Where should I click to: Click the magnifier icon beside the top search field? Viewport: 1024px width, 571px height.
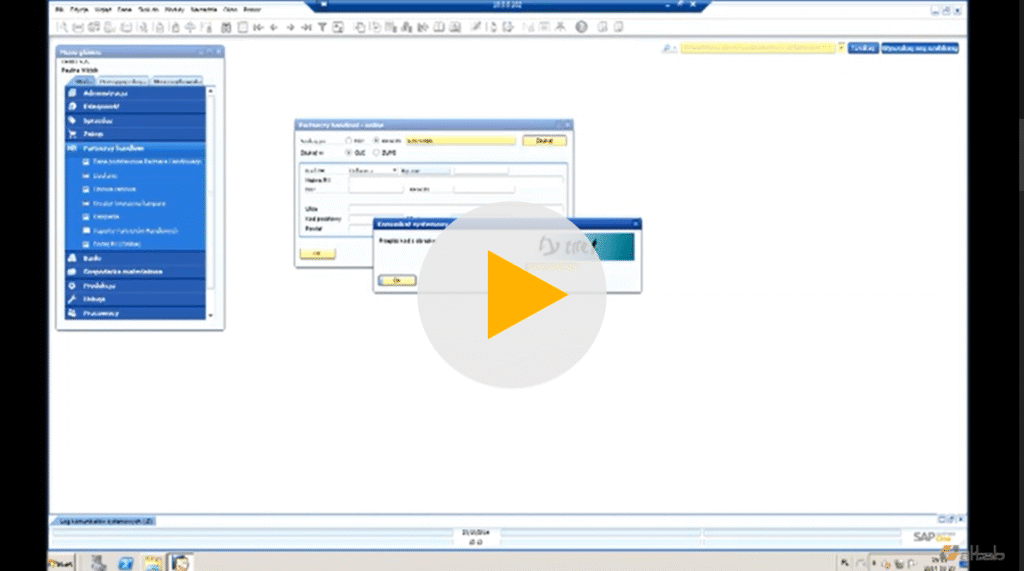click(667, 48)
